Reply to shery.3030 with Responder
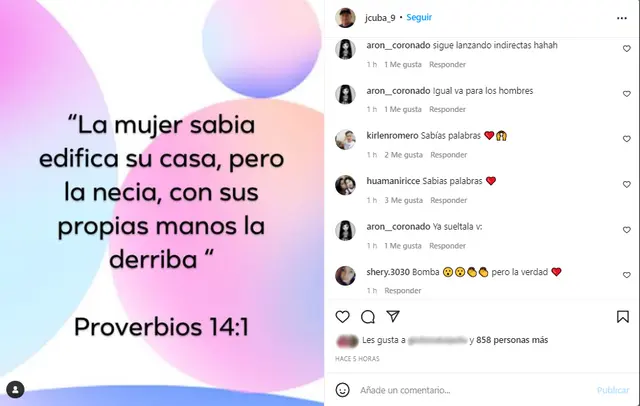The height and width of the screenshot is (406, 640). 402,291
